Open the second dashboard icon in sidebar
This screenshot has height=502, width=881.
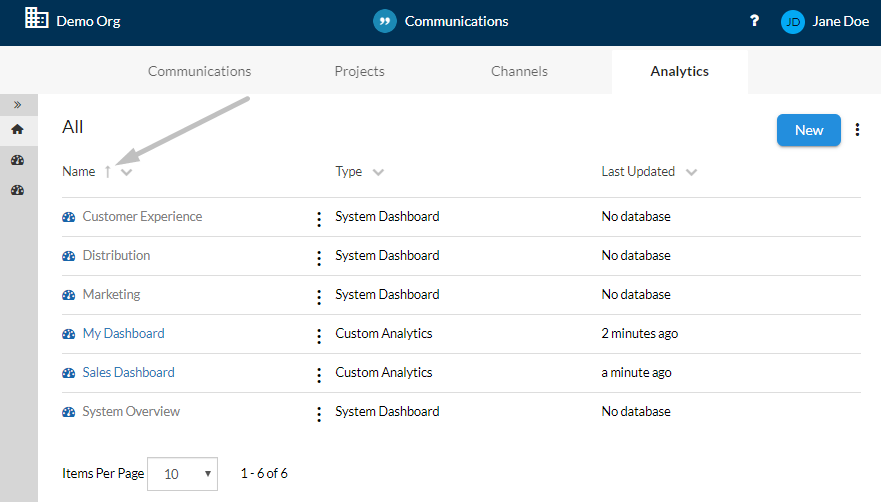pyautogui.click(x=17, y=190)
